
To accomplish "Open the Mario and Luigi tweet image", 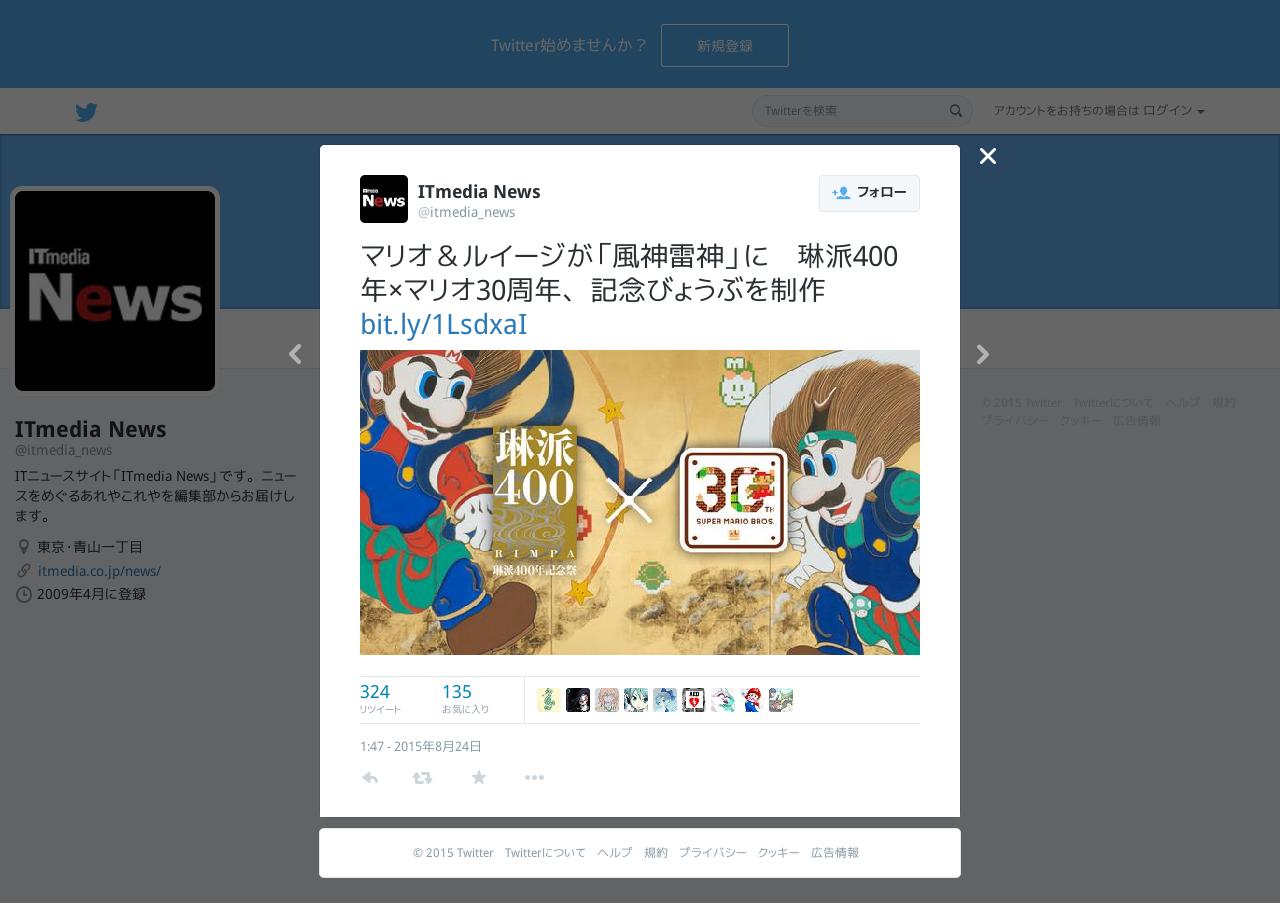I will 640,502.
